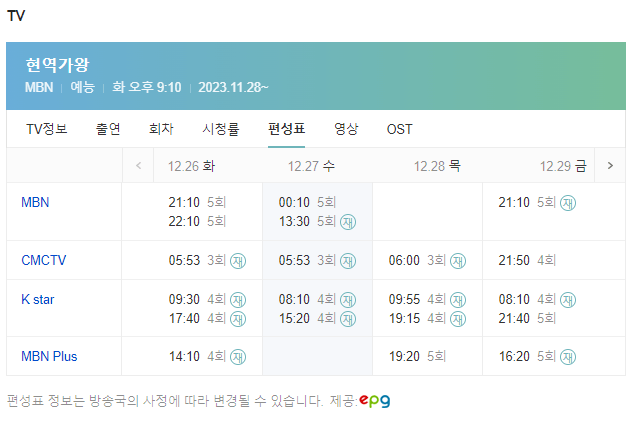Click rerun badge beside K star 09:55

(x=458, y=300)
